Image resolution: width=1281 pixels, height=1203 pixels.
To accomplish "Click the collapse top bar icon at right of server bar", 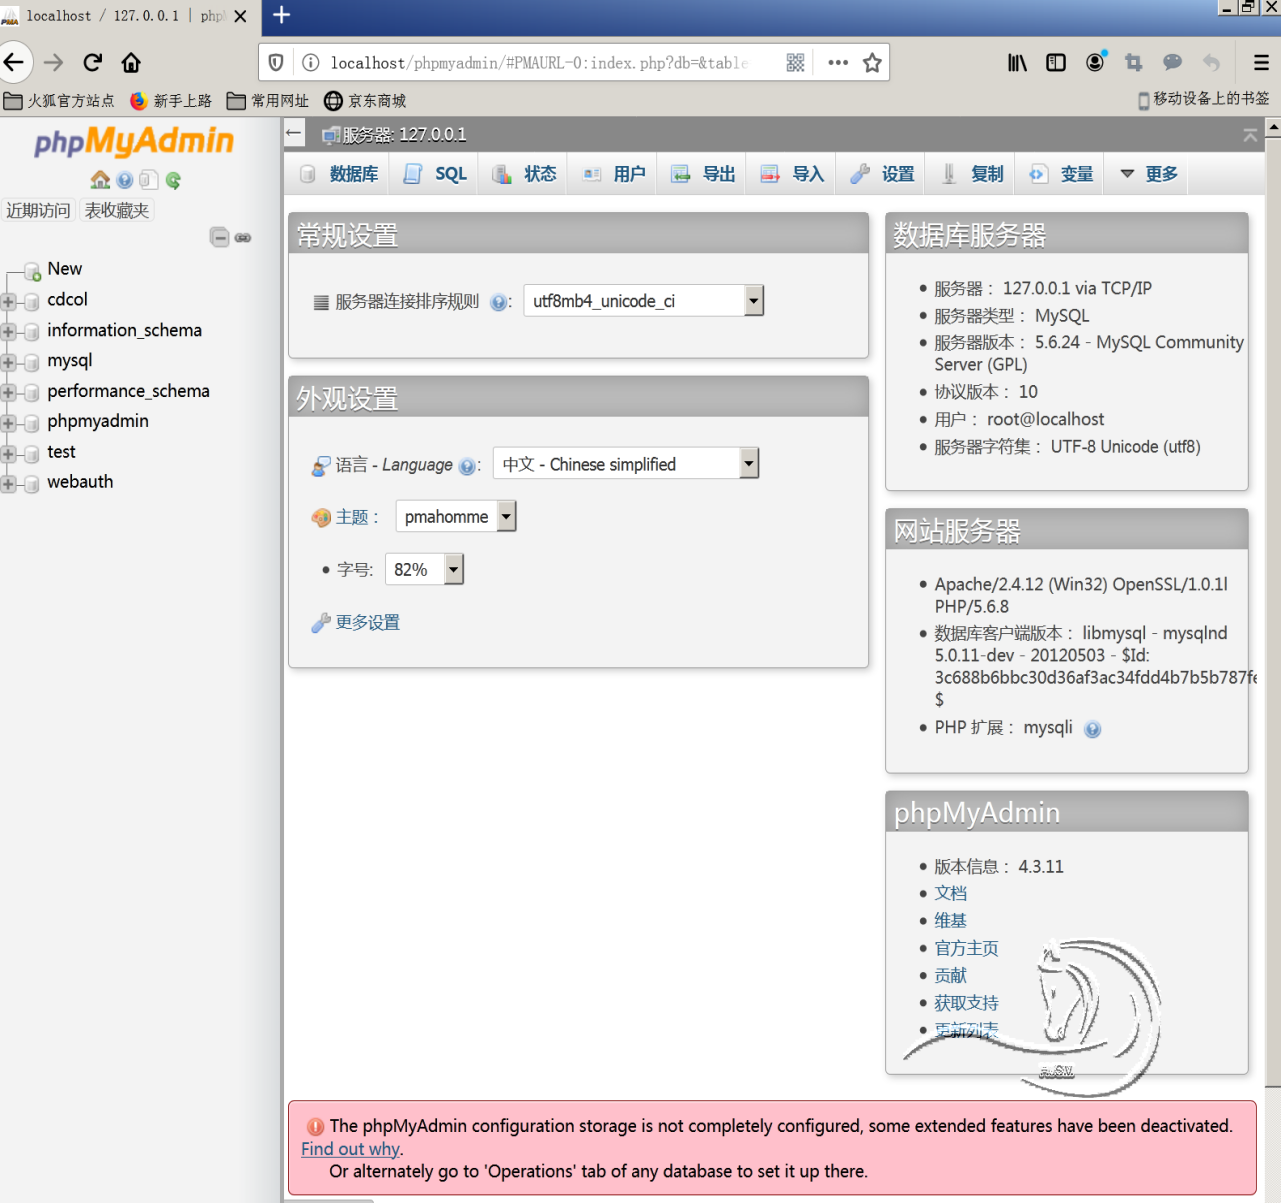I will (x=1250, y=135).
